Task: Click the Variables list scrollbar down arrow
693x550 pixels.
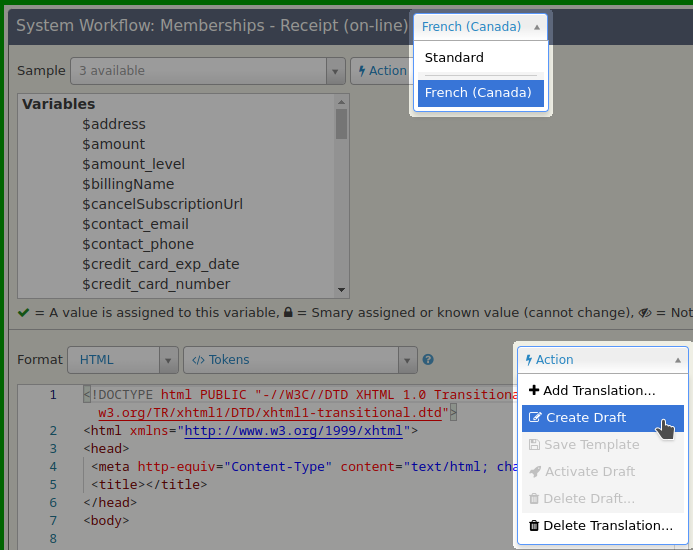Action: (x=341, y=289)
